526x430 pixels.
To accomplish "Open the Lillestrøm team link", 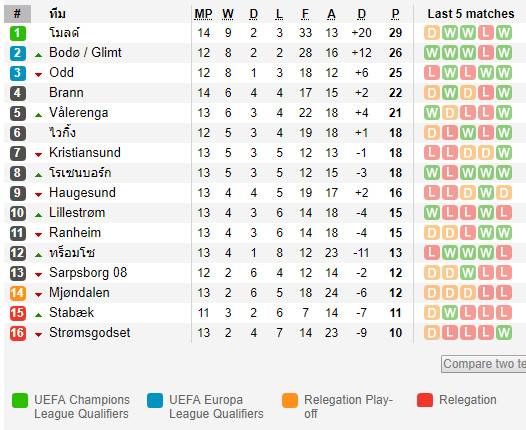I will coord(77,213).
